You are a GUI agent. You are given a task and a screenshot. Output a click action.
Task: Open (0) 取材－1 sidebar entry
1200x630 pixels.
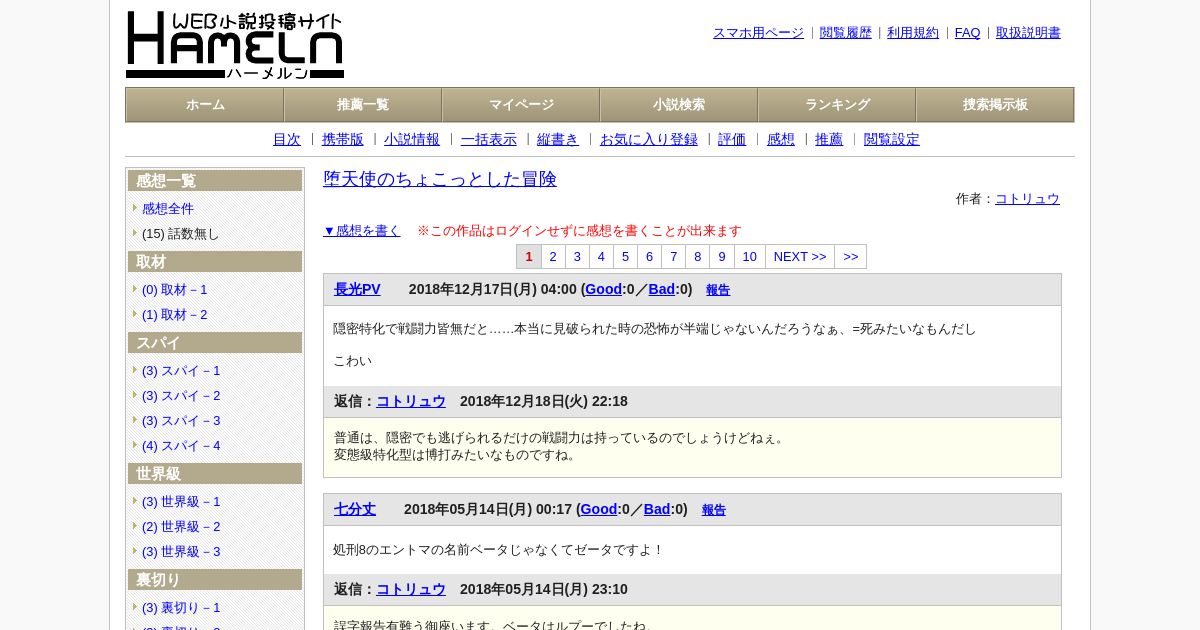[x=174, y=290]
